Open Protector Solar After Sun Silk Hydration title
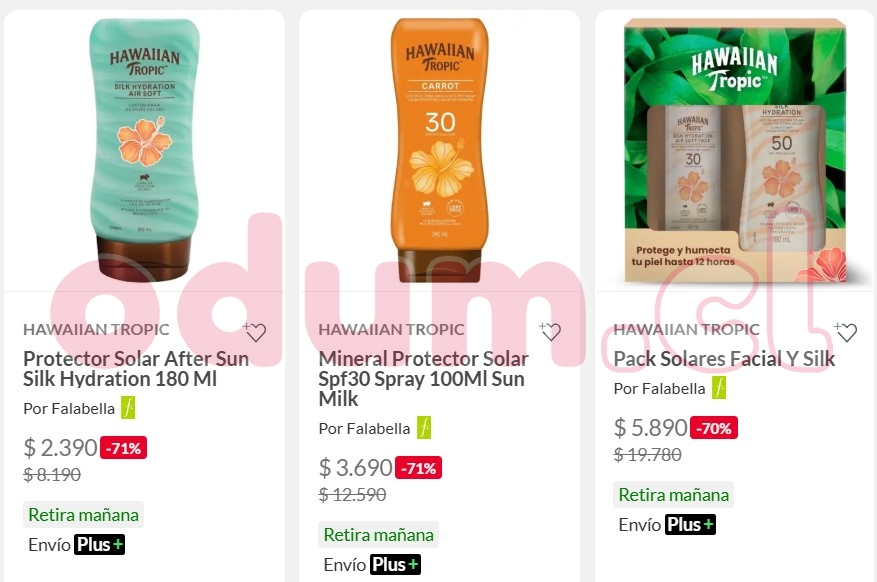The image size is (877, 582). pos(136,368)
